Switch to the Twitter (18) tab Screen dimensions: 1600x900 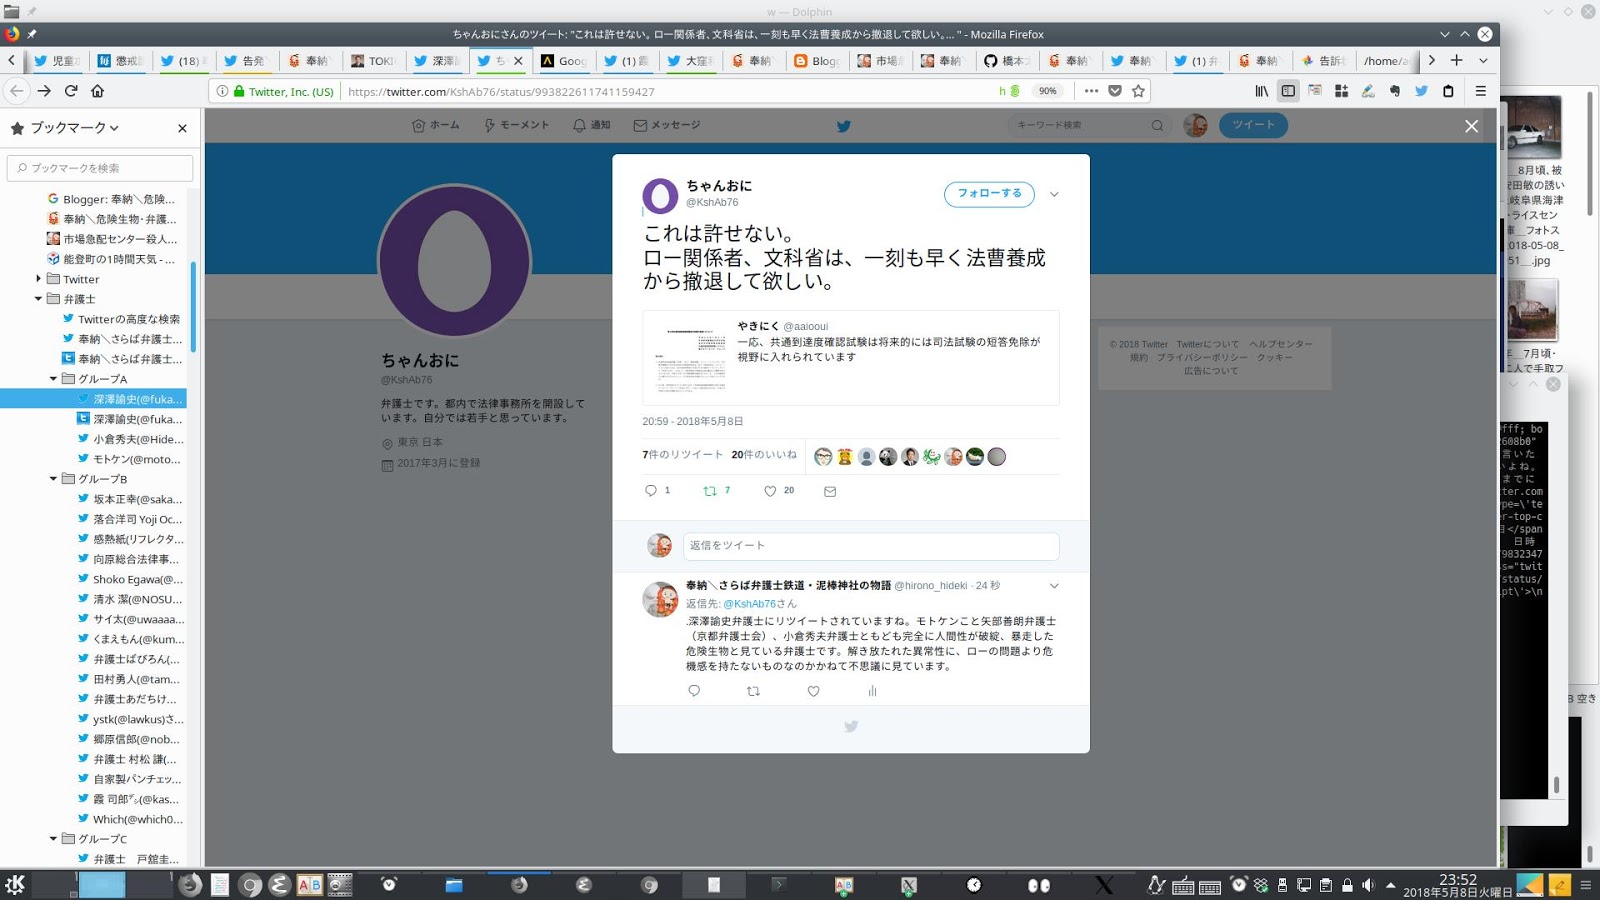tap(182, 61)
